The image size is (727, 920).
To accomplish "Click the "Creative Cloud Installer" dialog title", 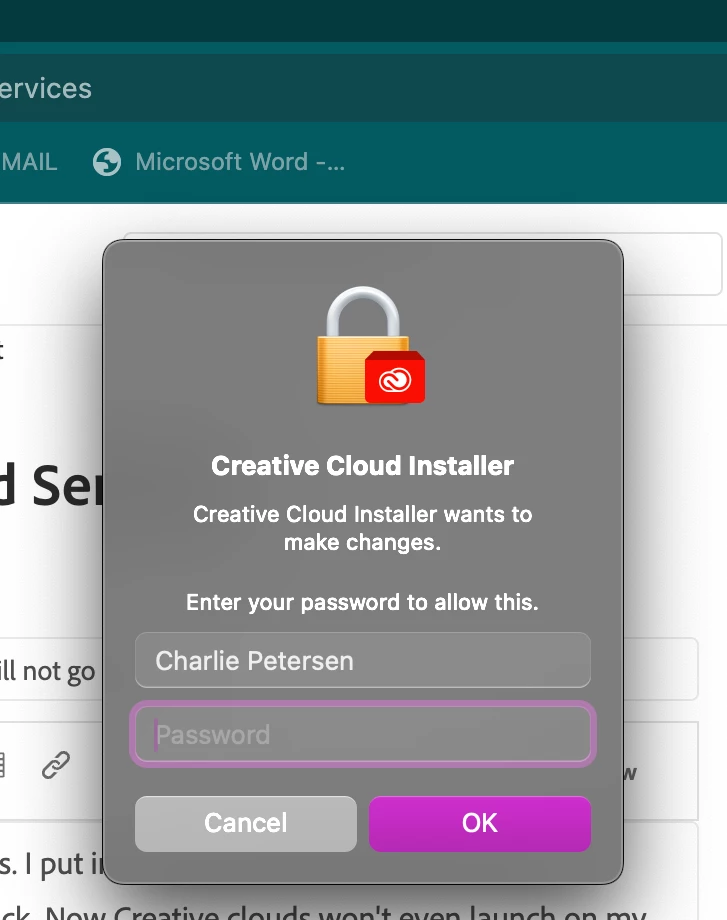I will coord(363,466).
